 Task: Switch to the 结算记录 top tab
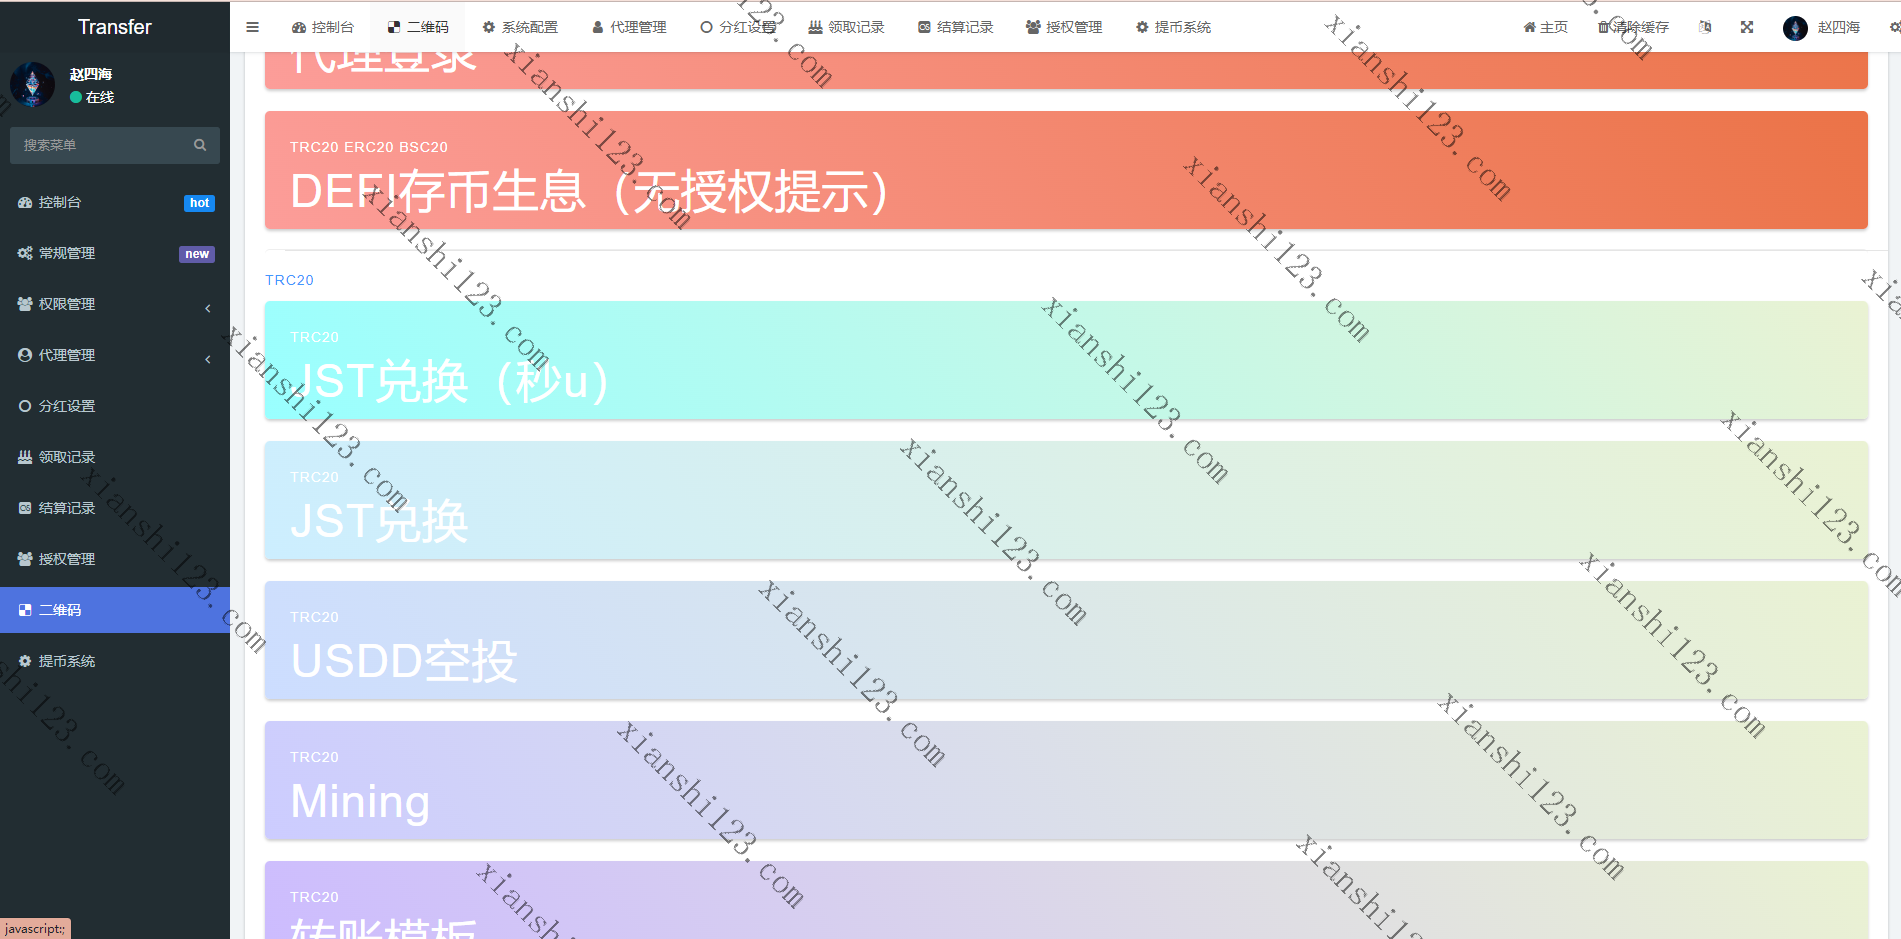click(x=955, y=27)
